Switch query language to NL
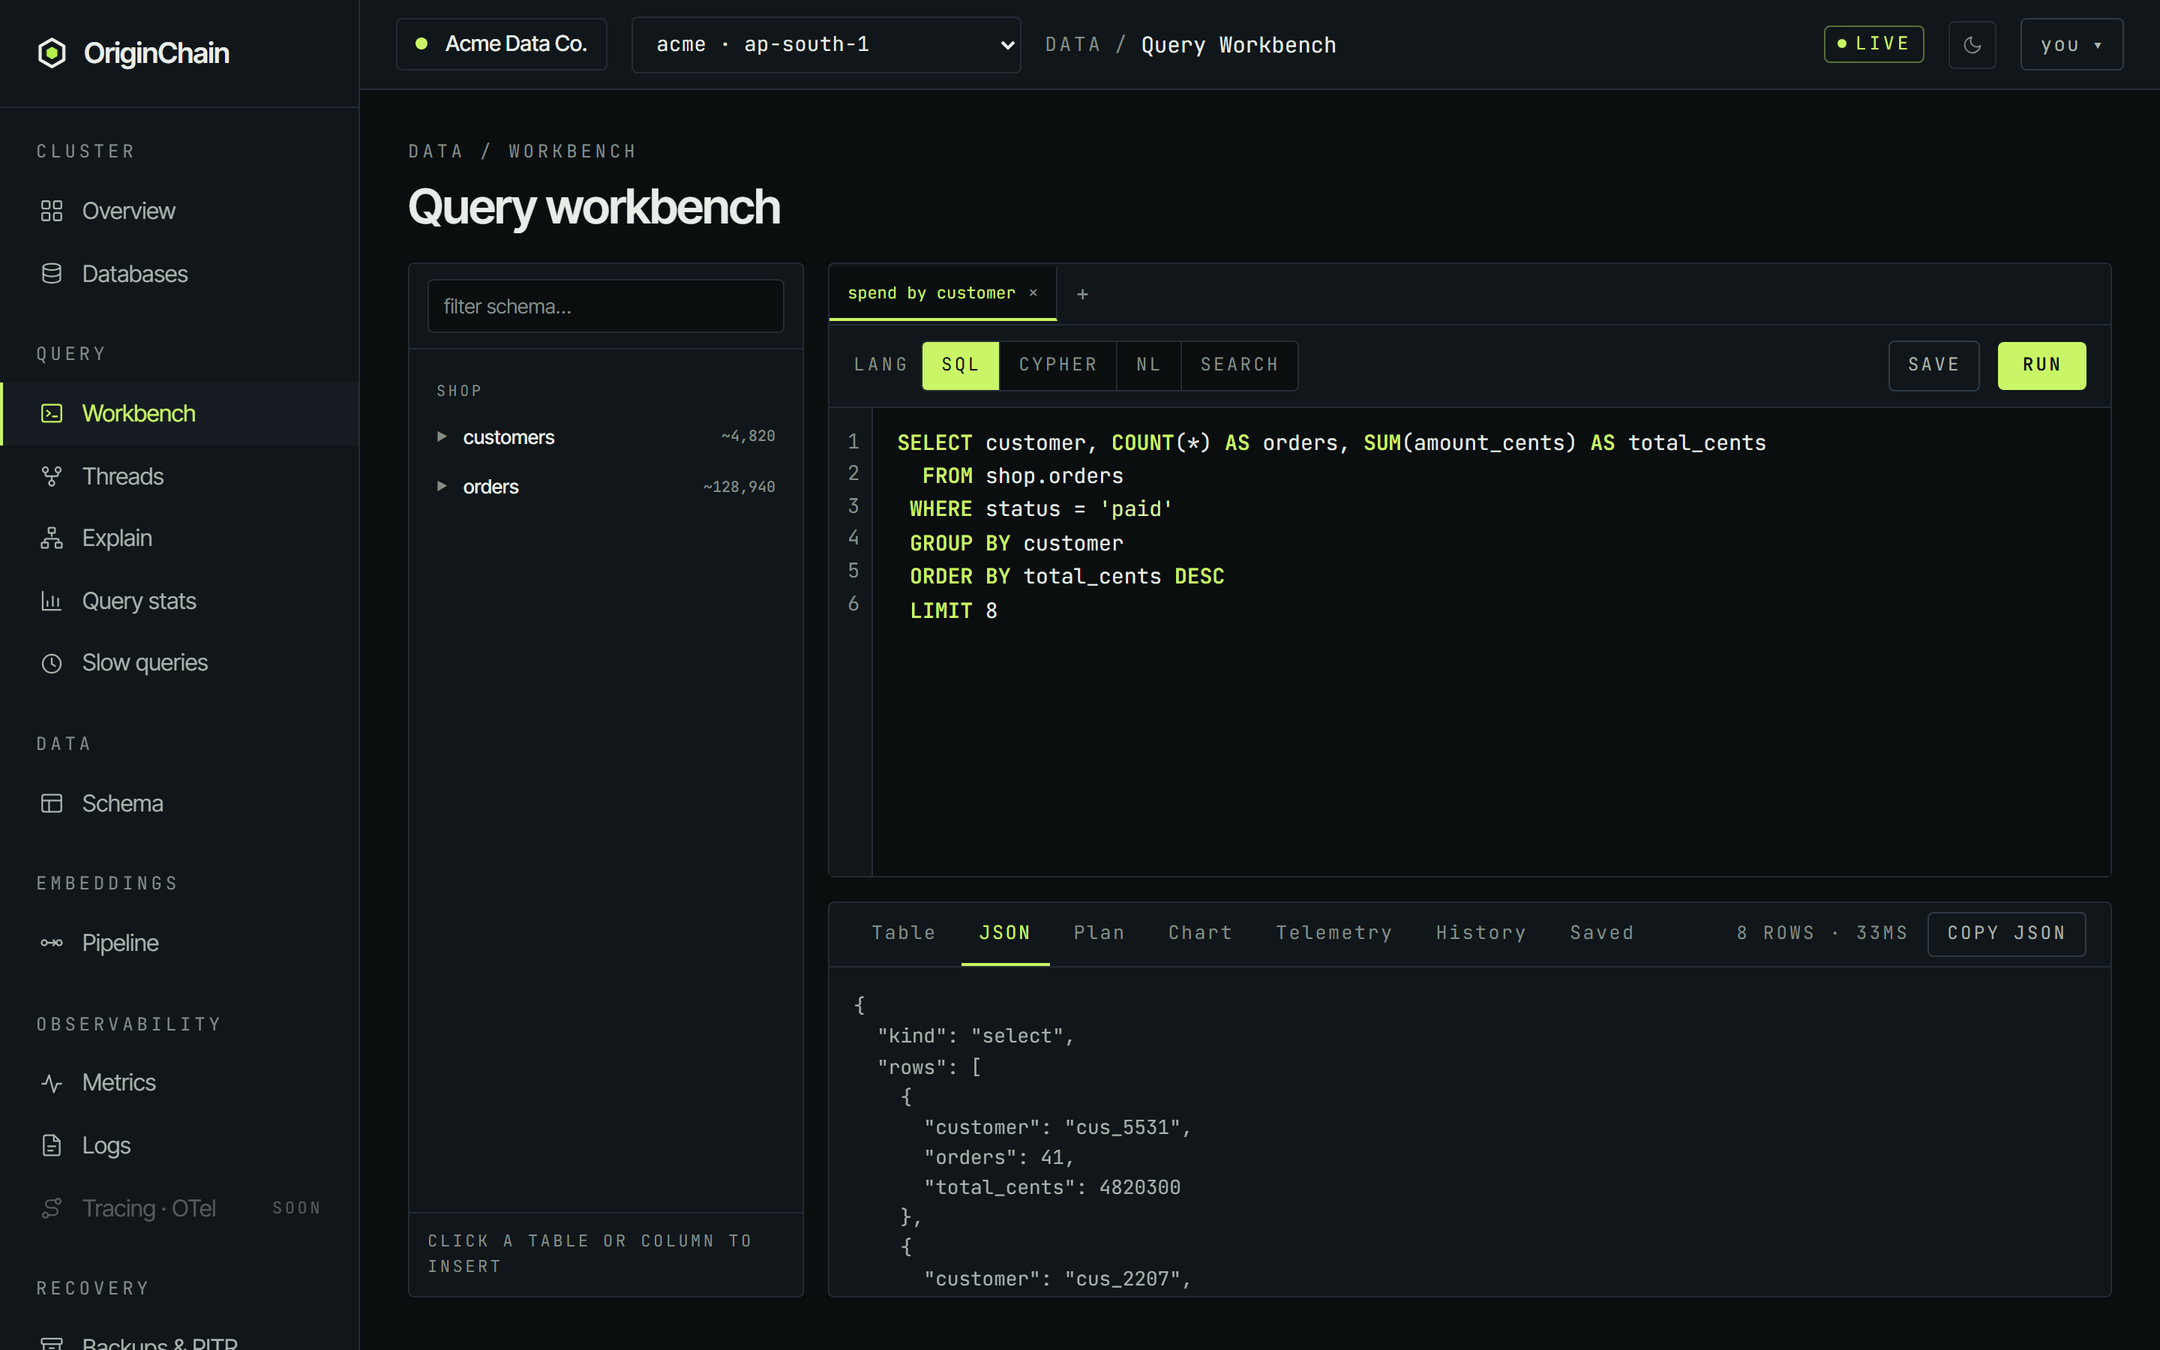 pos(1149,365)
